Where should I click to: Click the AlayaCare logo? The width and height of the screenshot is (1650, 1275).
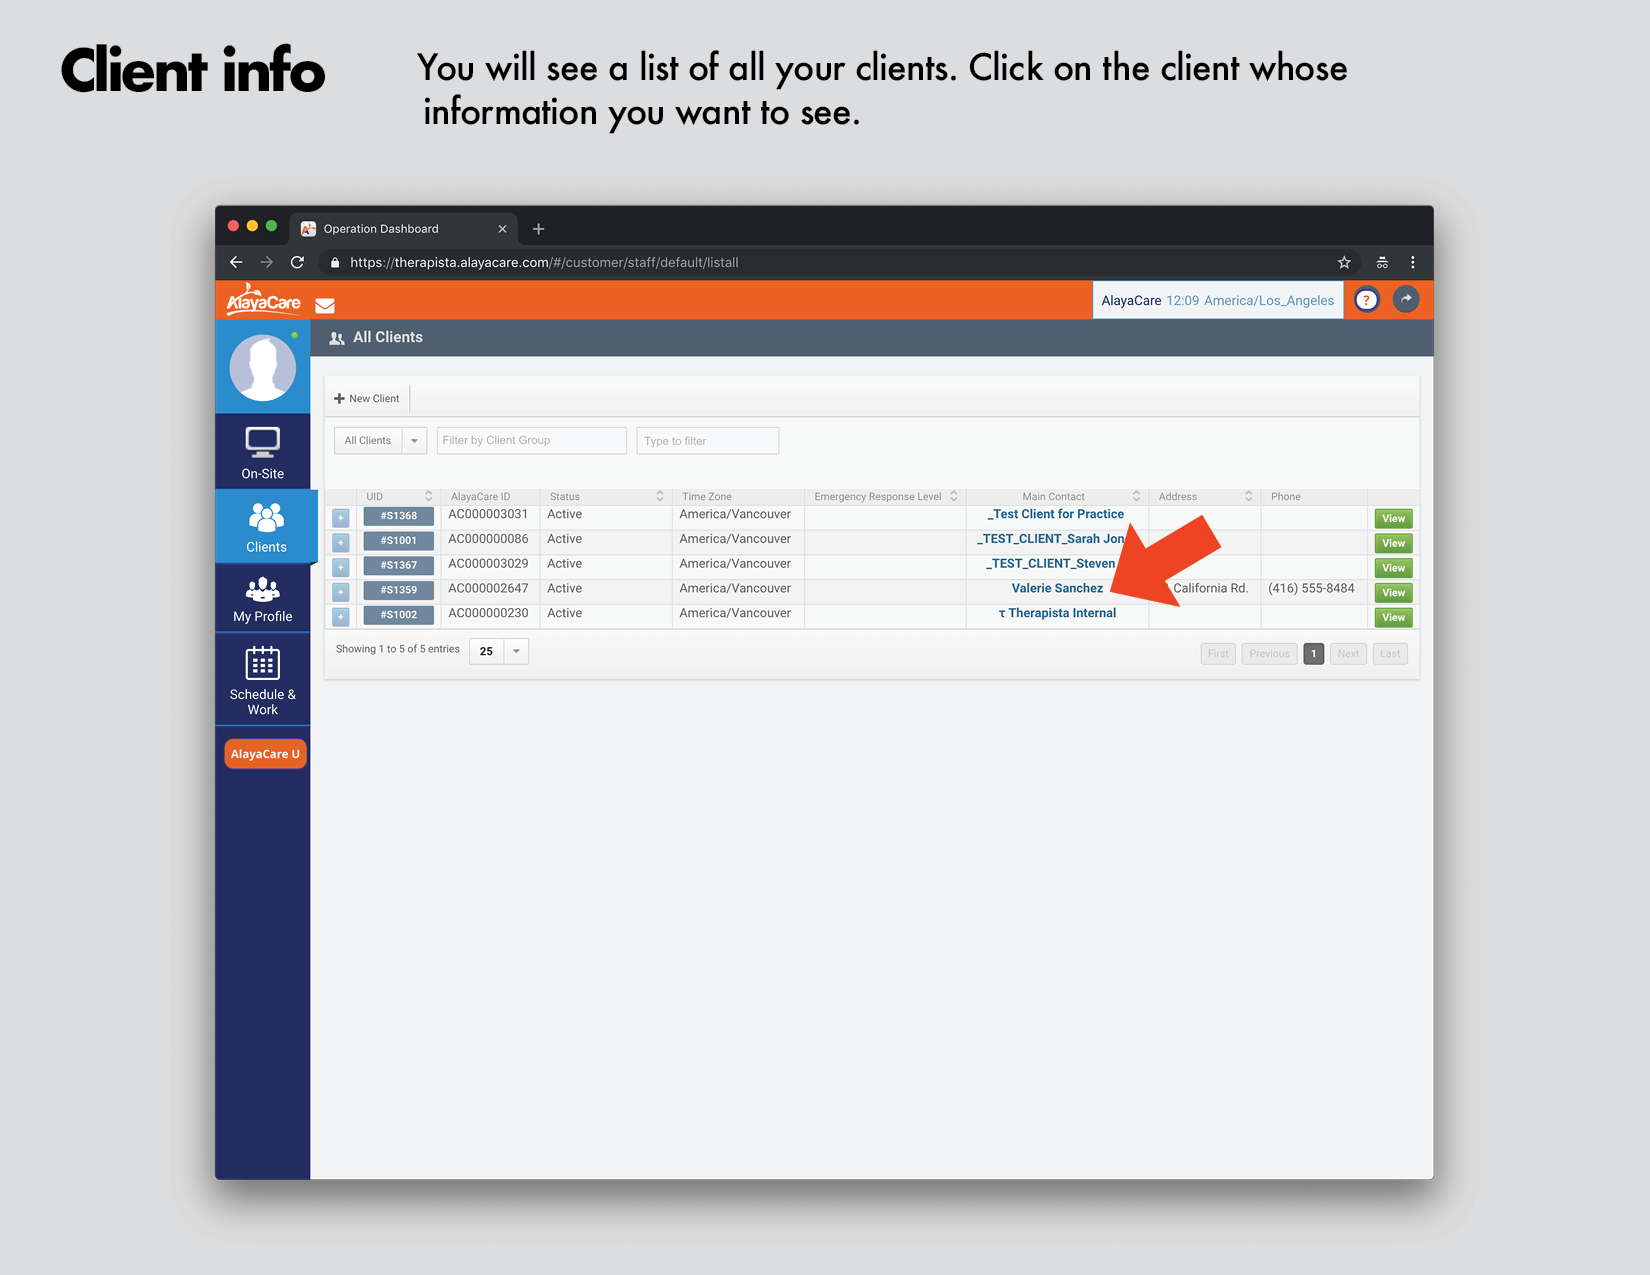coord(263,300)
